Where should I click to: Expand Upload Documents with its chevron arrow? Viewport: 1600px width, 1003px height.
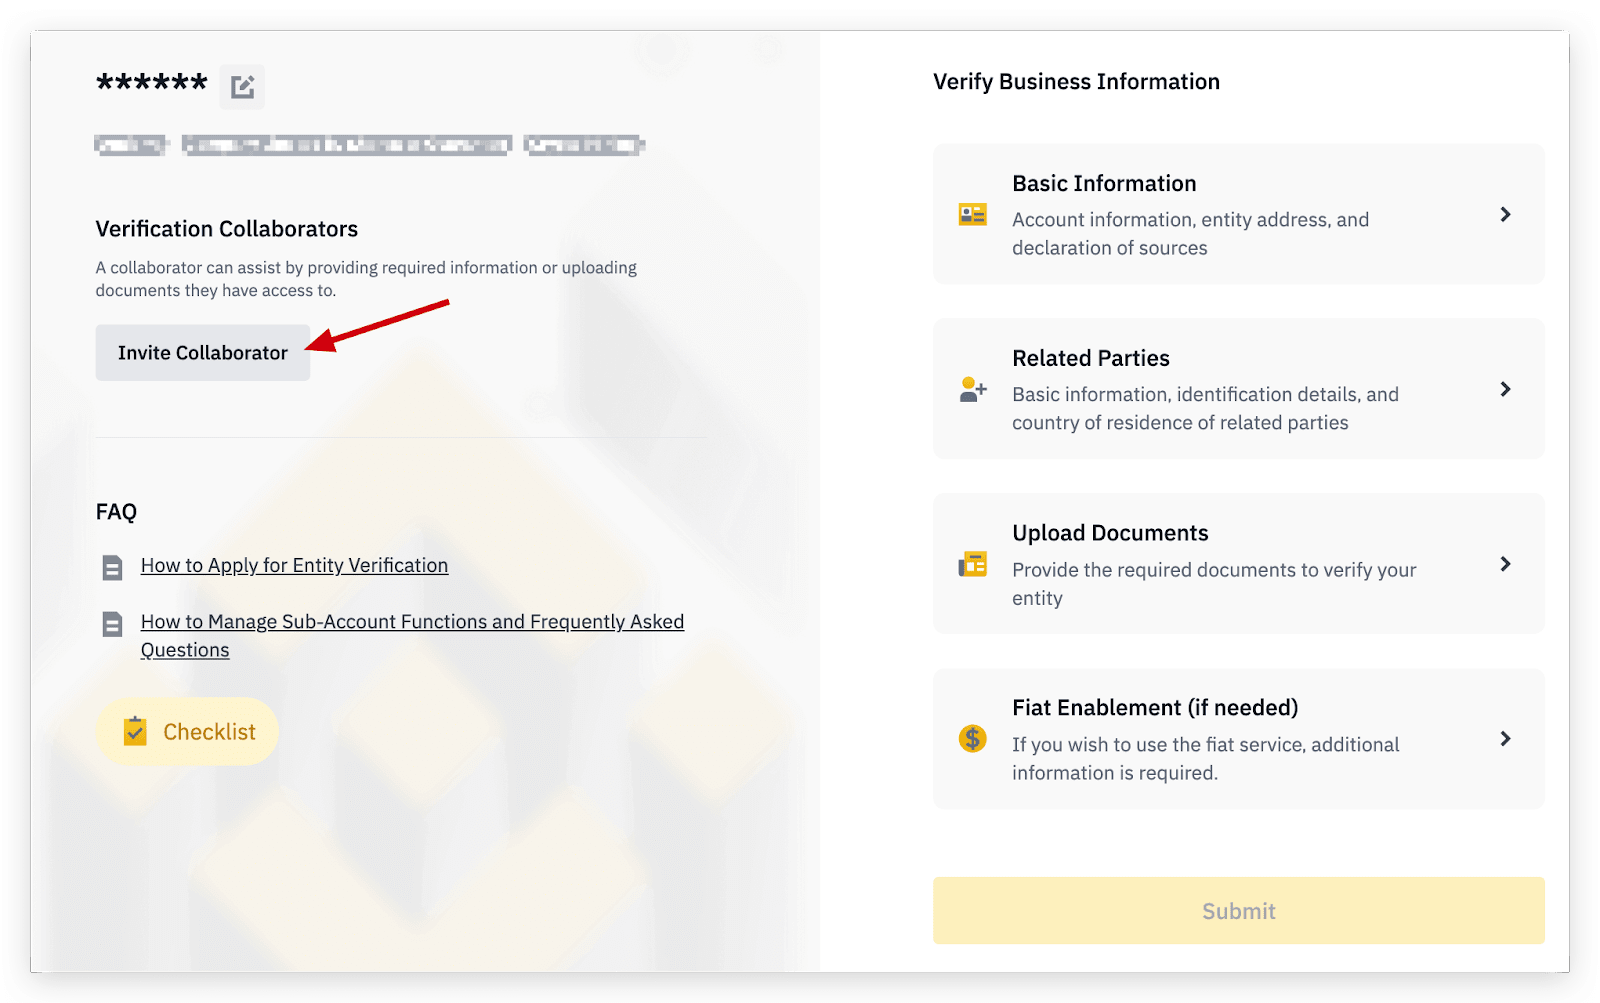click(1505, 564)
